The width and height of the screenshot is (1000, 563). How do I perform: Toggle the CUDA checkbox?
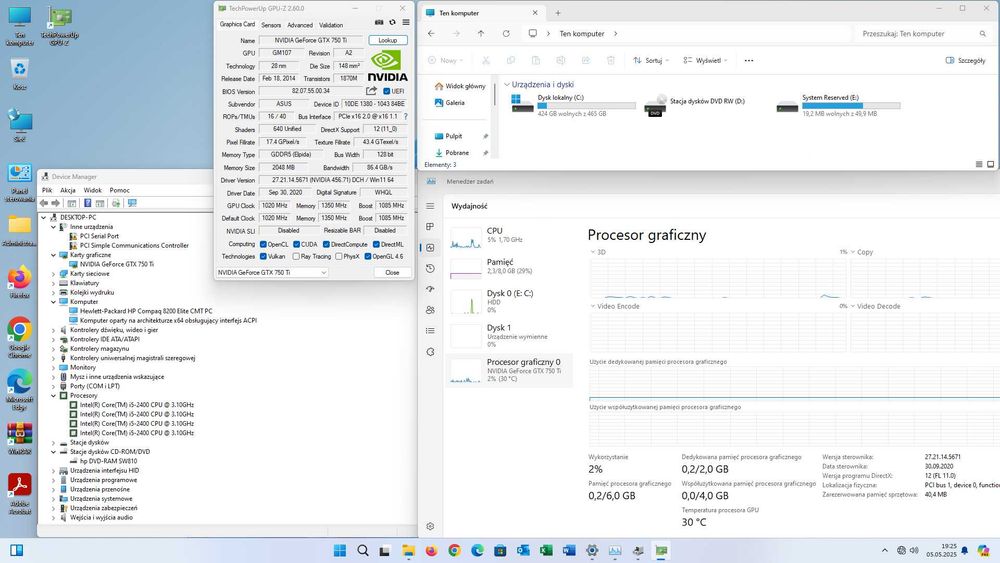pos(297,244)
